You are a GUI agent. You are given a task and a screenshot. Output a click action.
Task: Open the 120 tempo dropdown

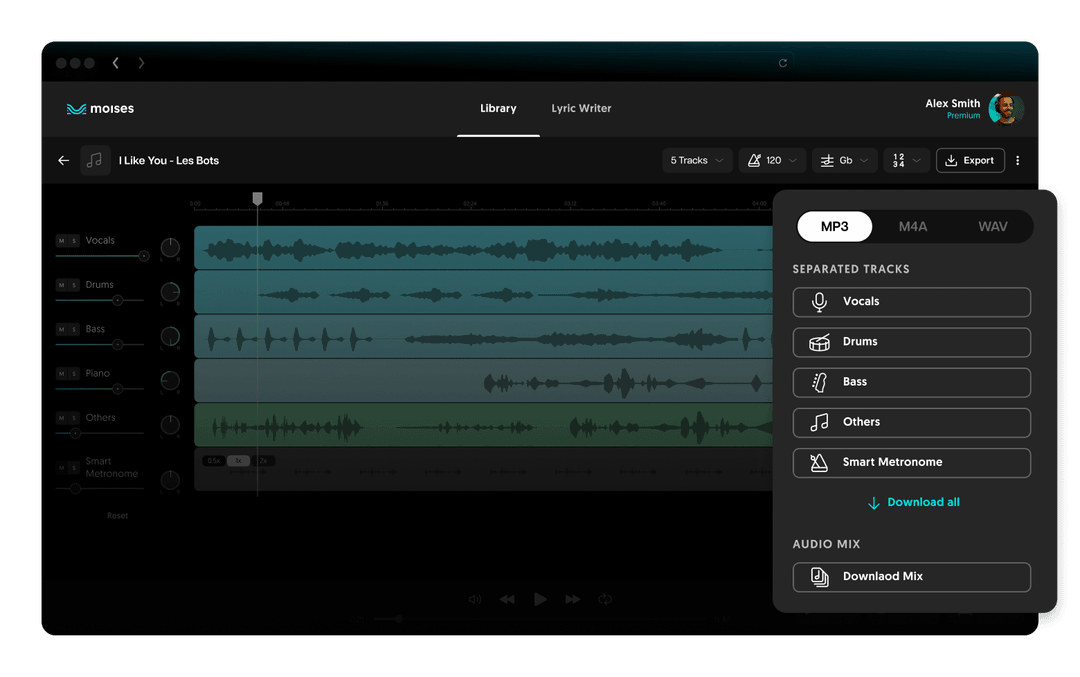click(772, 160)
